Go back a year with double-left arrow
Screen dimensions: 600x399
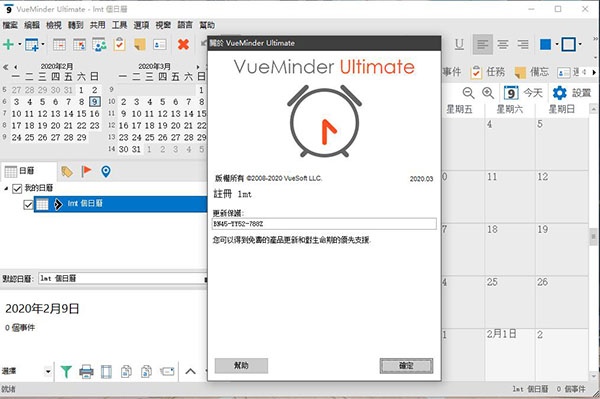point(5,67)
